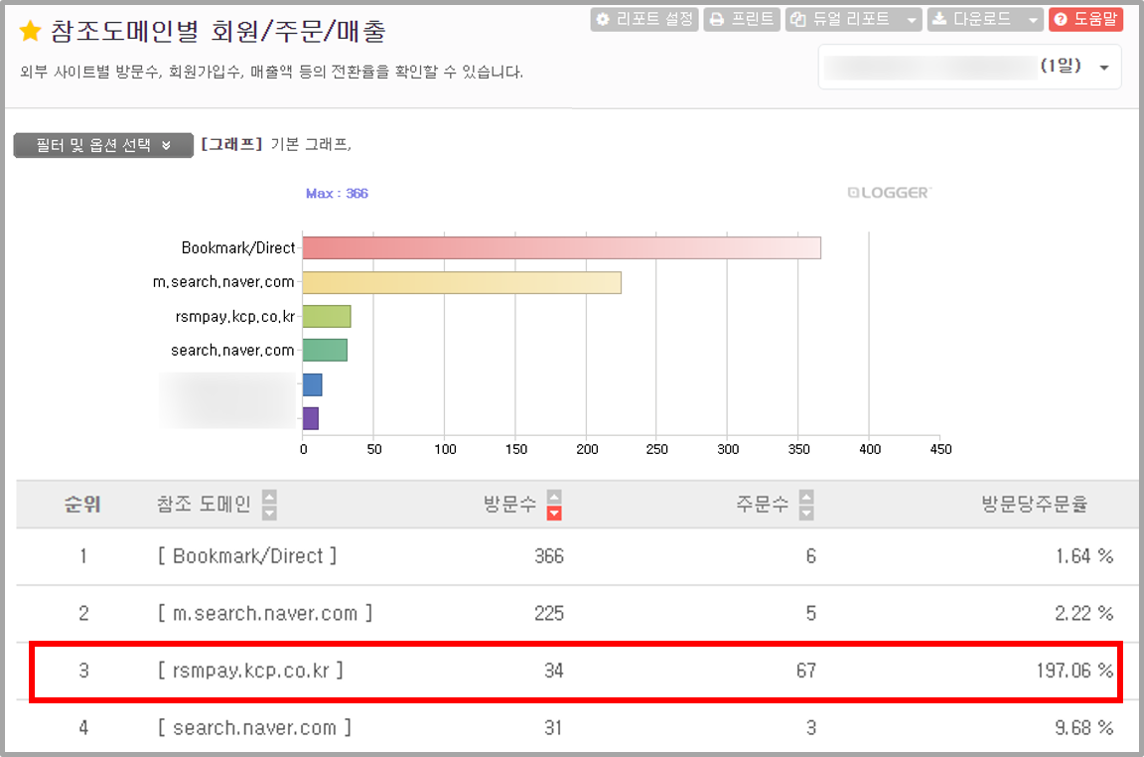This screenshot has height=757, width=1144.
Task: Click visit count 366 in the table
Action: click(549, 556)
